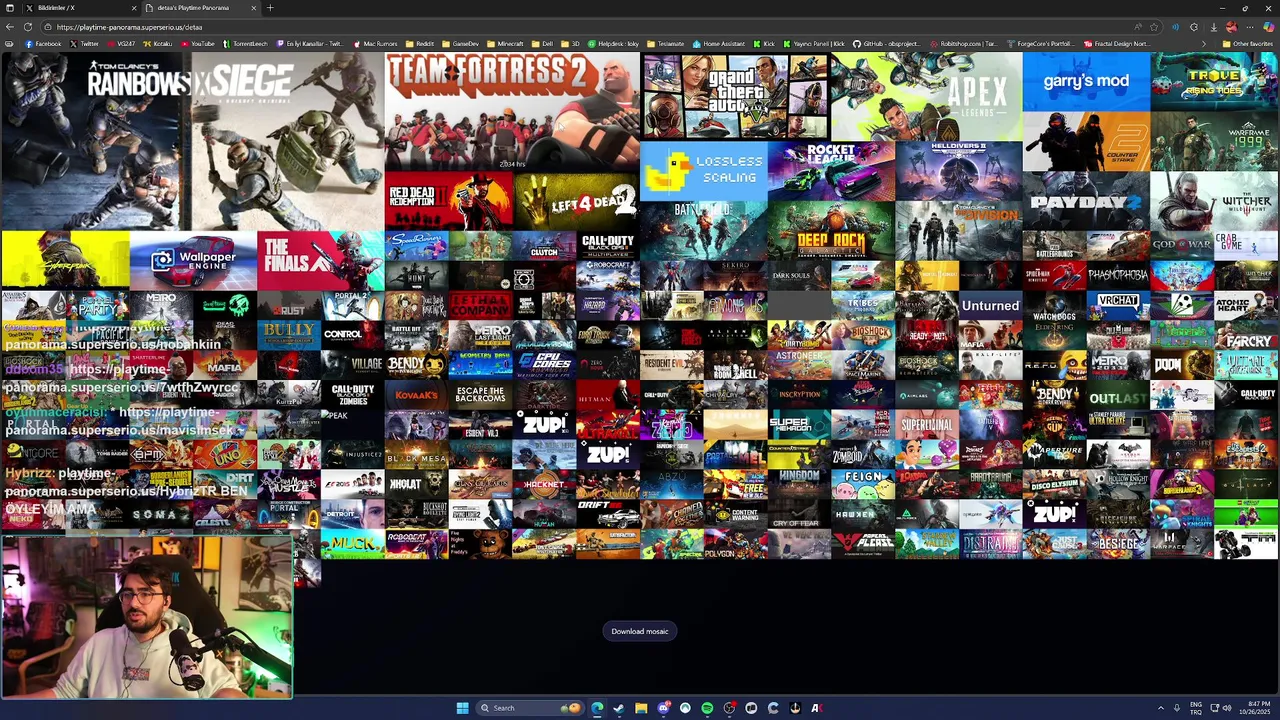Click the Lossless Scaling duck tile
1280x720 pixels.
(x=703, y=171)
